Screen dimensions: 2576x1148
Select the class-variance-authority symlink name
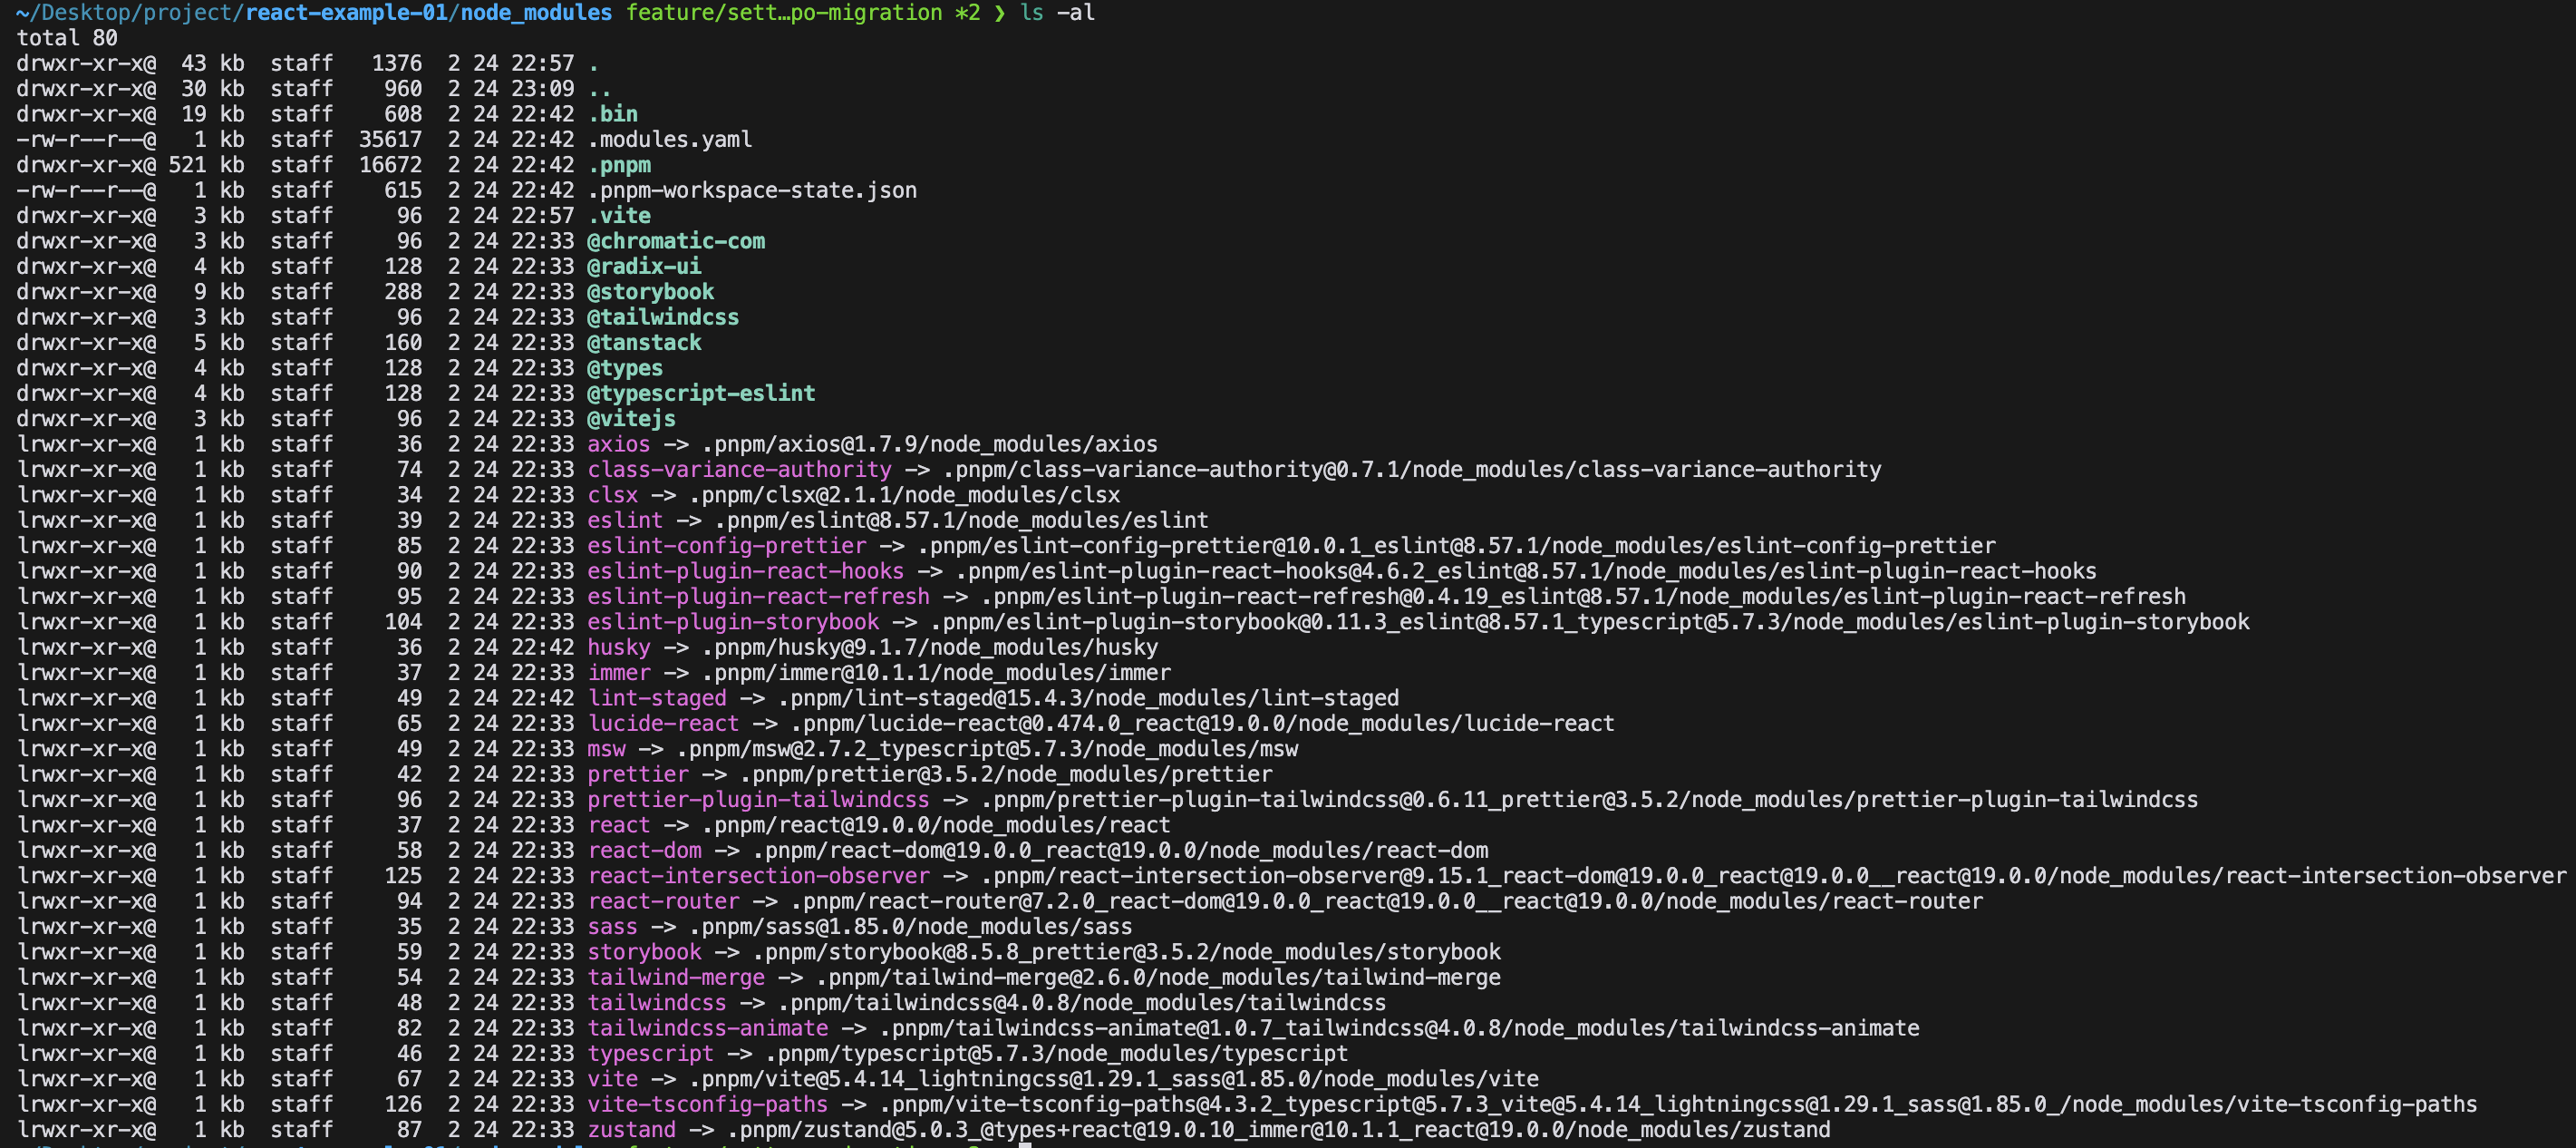click(x=739, y=470)
